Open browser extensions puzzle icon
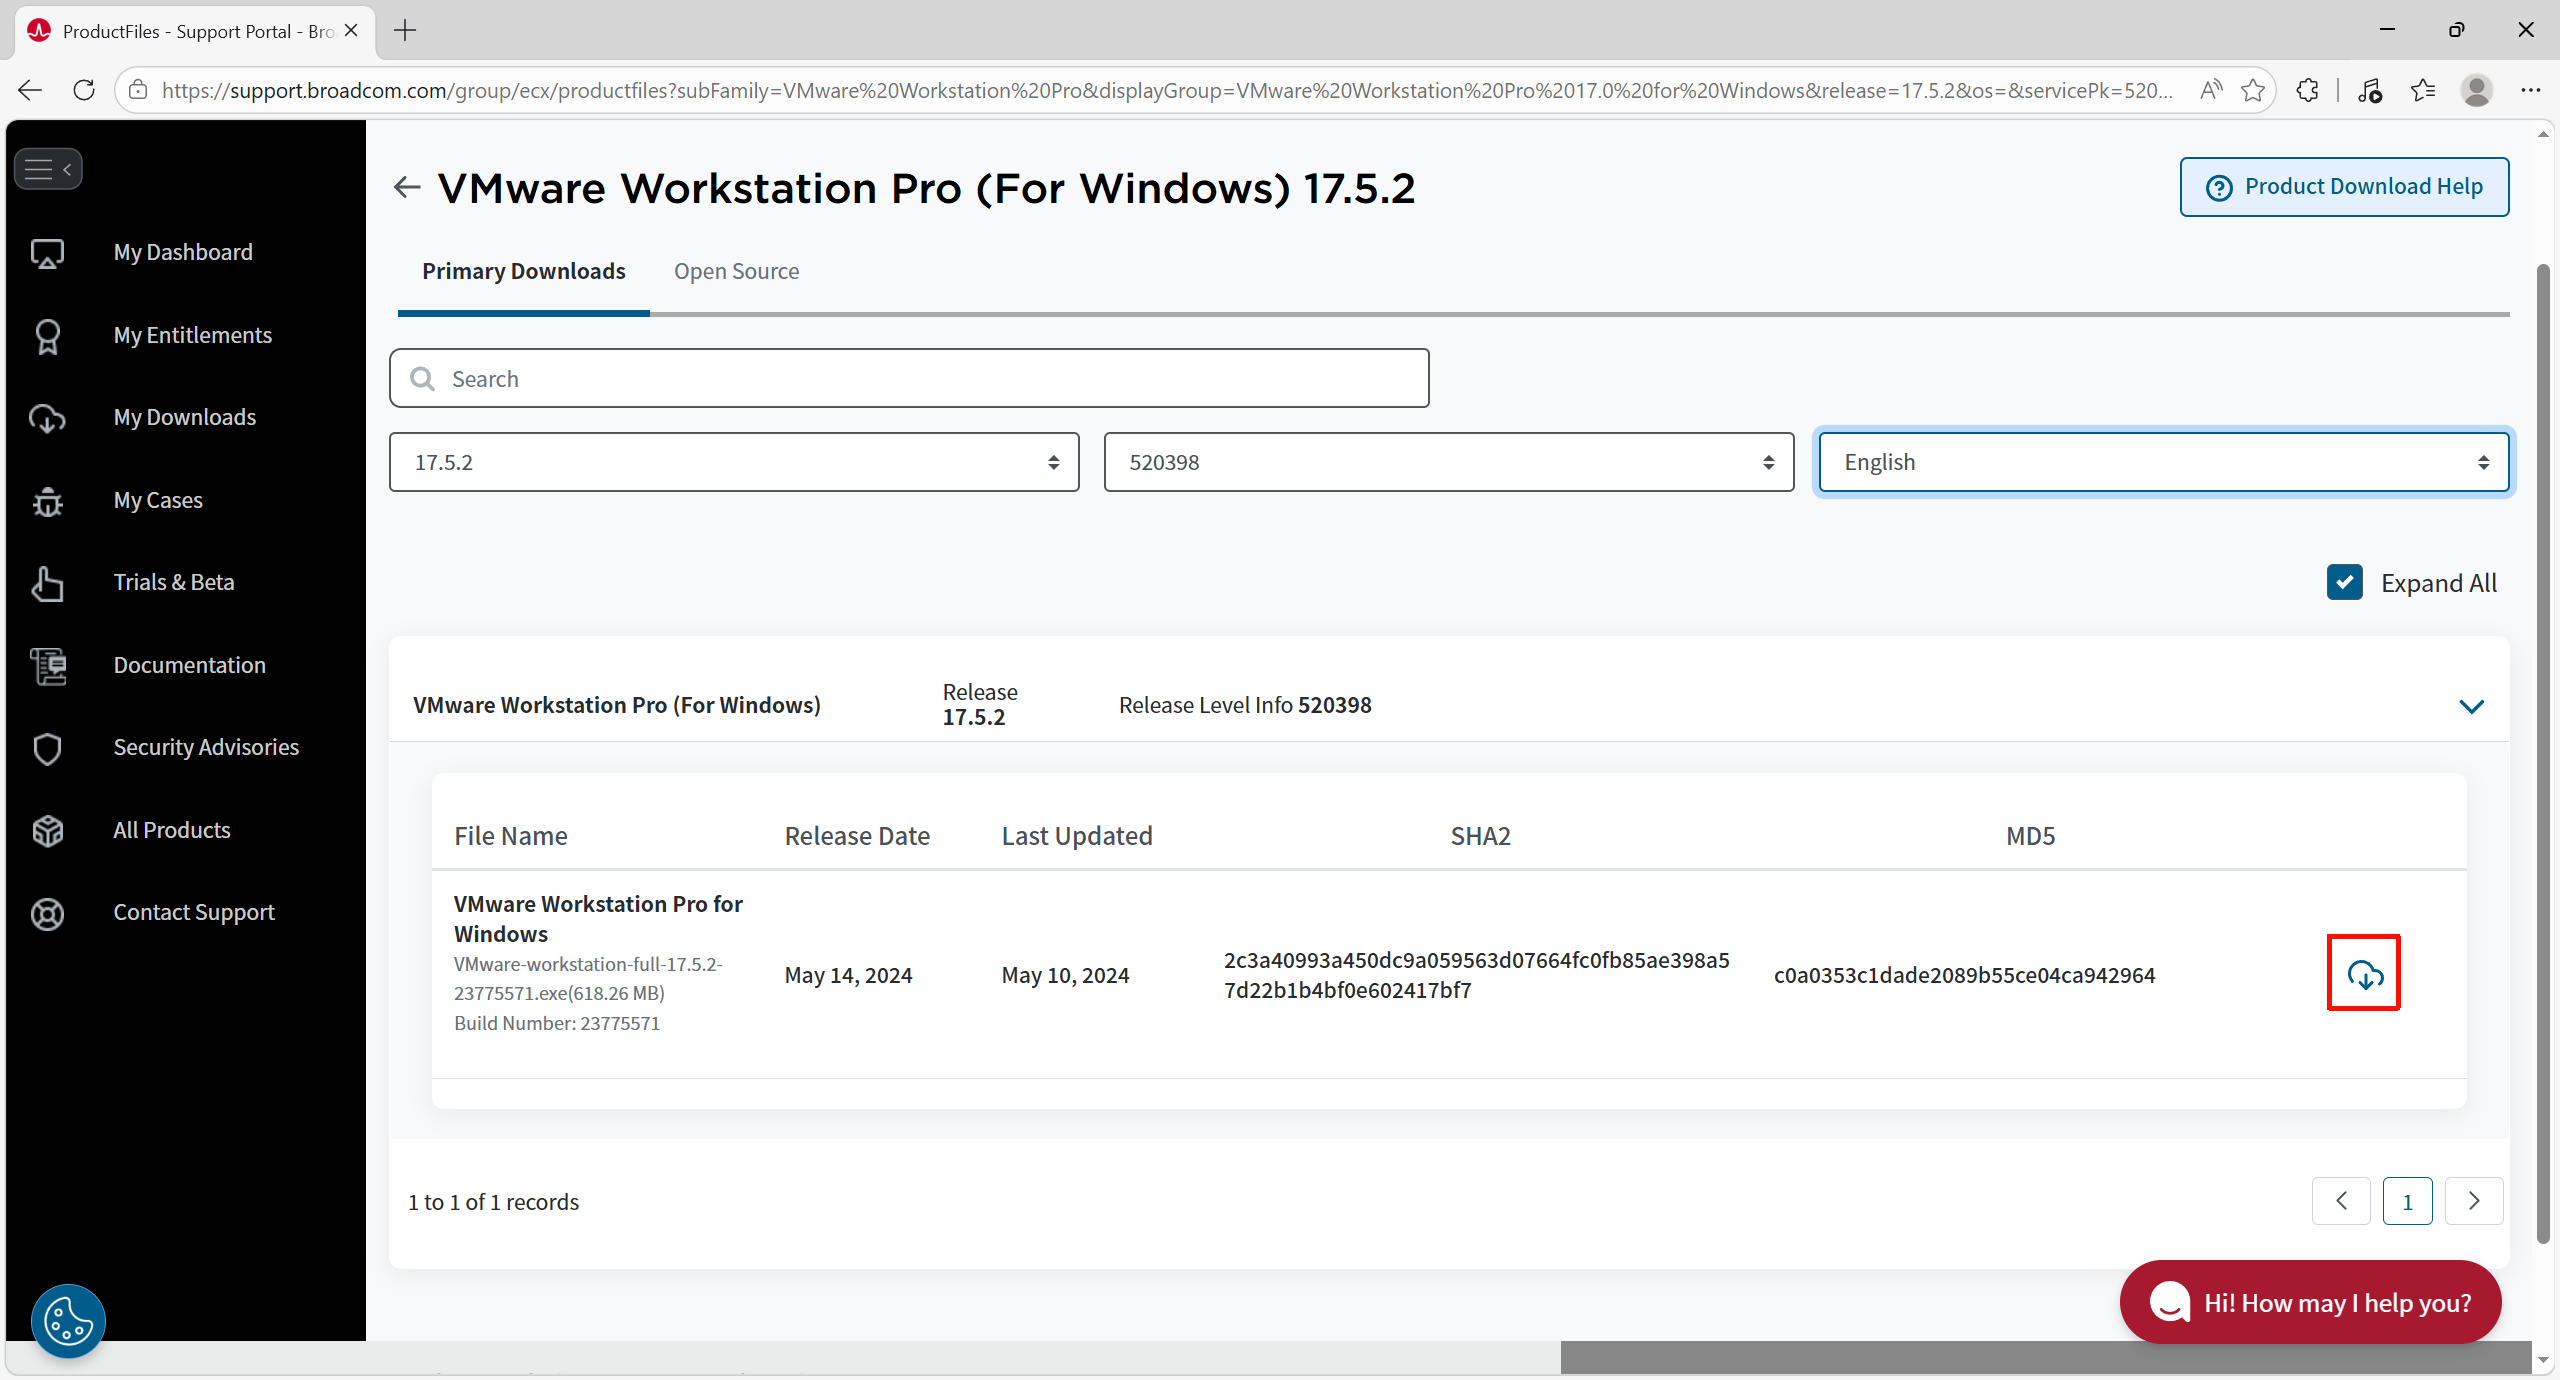Image resolution: width=2560 pixels, height=1380 pixels. (x=2307, y=90)
